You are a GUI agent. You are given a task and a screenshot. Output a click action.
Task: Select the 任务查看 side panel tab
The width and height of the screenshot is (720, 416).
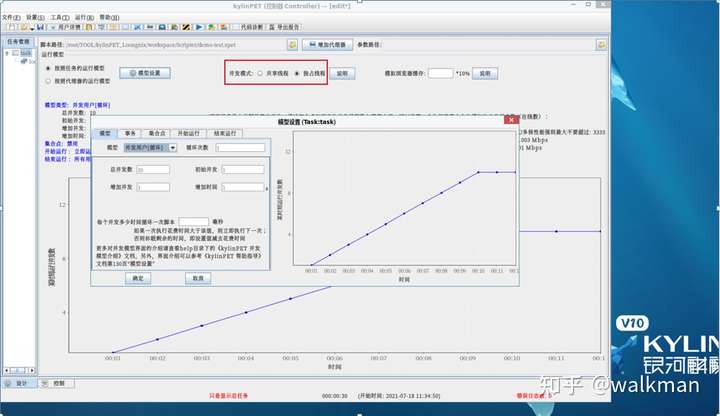[x=18, y=42]
